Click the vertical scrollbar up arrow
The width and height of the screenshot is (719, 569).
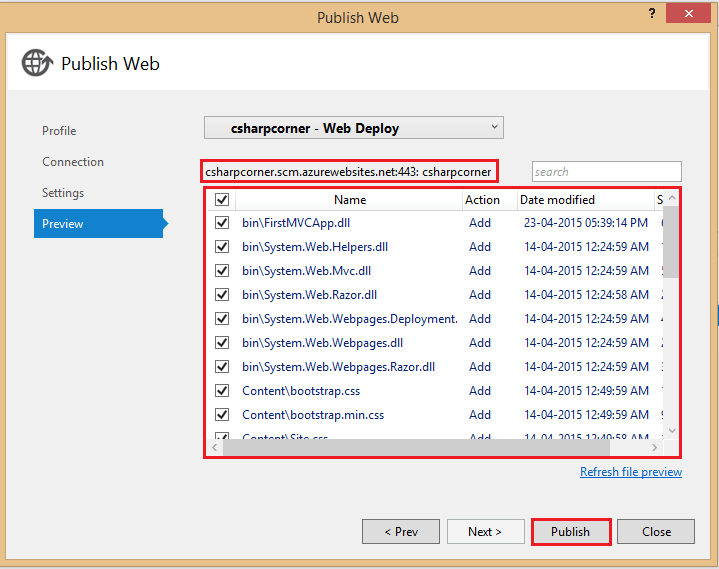point(672,198)
